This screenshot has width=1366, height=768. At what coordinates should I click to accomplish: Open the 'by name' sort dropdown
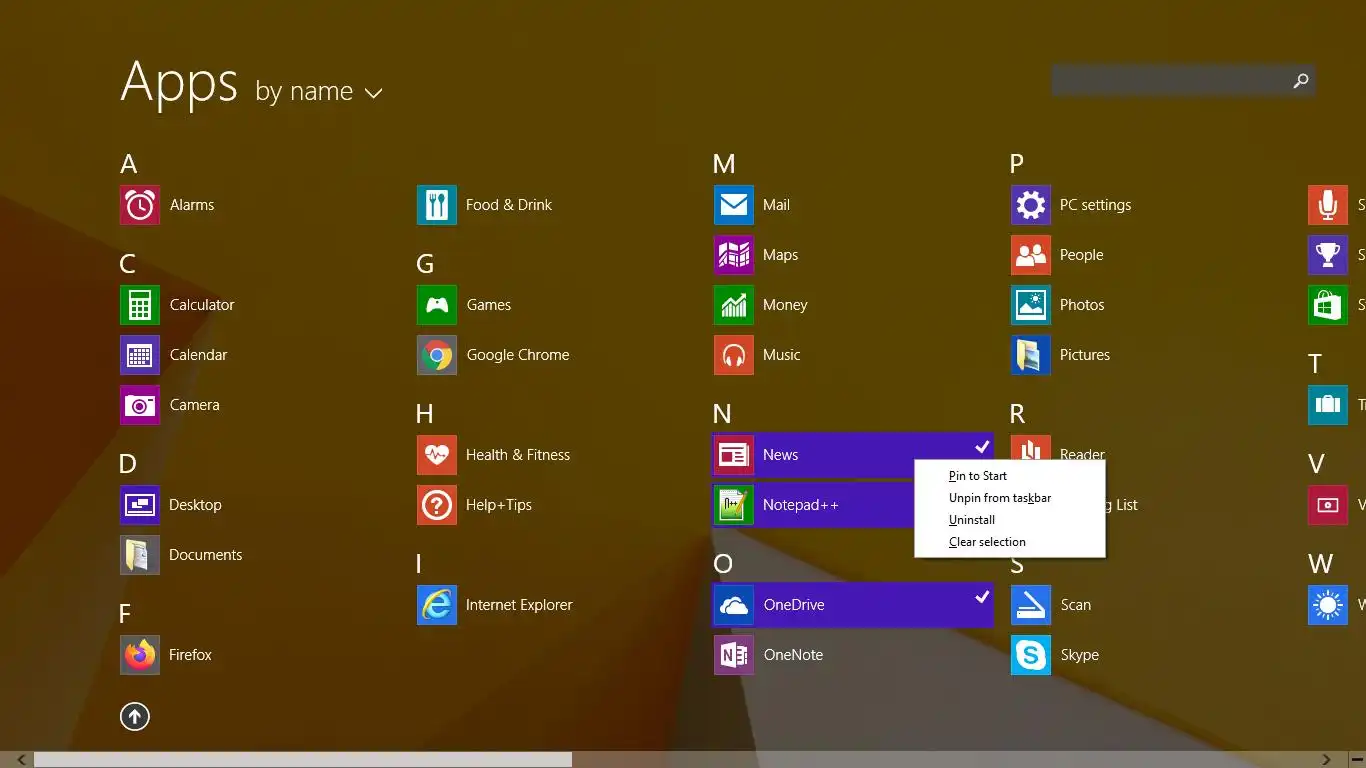319,92
